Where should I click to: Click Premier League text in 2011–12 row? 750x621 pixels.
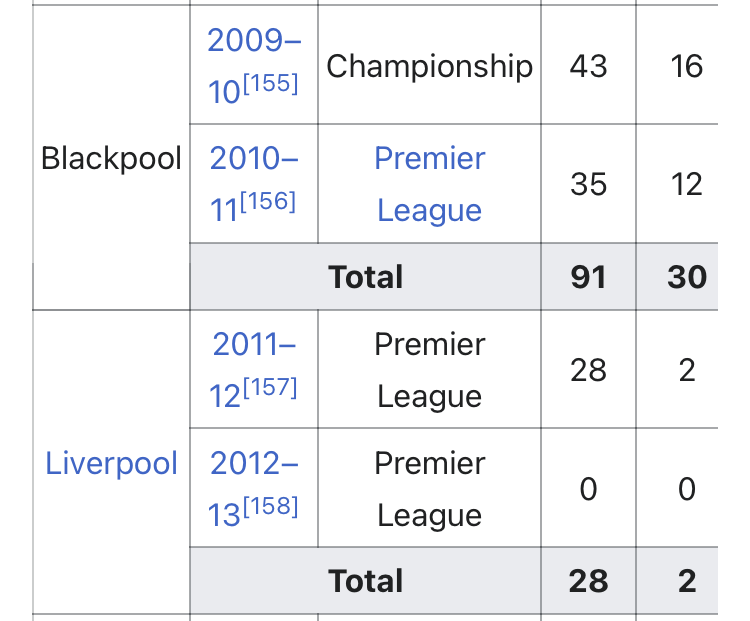(x=430, y=370)
